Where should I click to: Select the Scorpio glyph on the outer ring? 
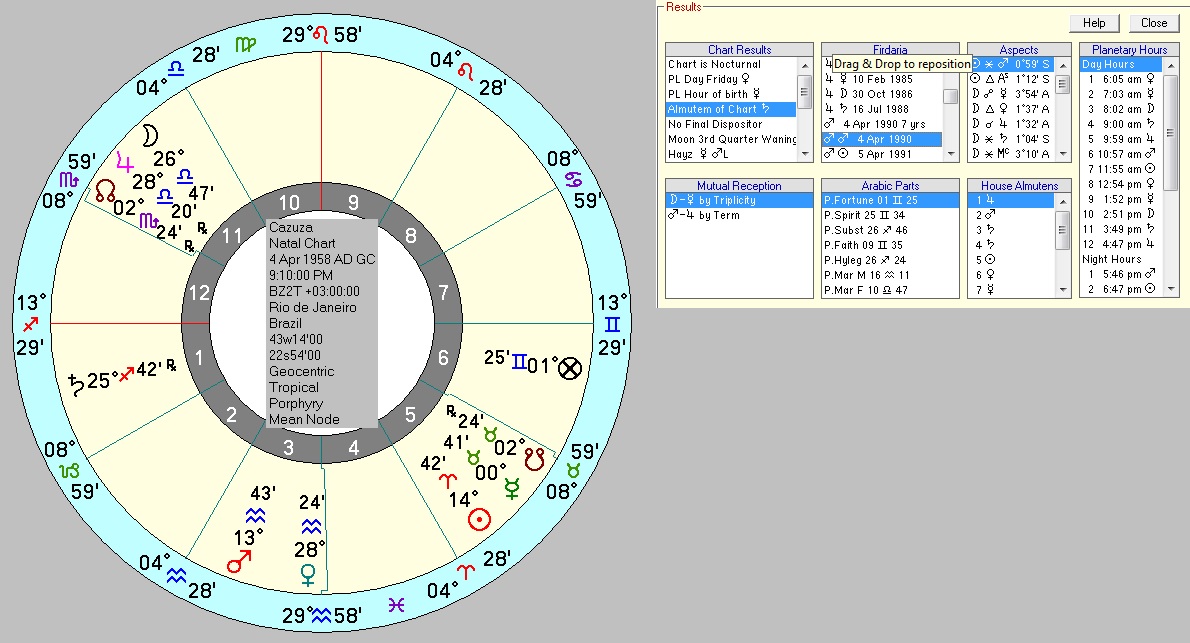coord(69,181)
